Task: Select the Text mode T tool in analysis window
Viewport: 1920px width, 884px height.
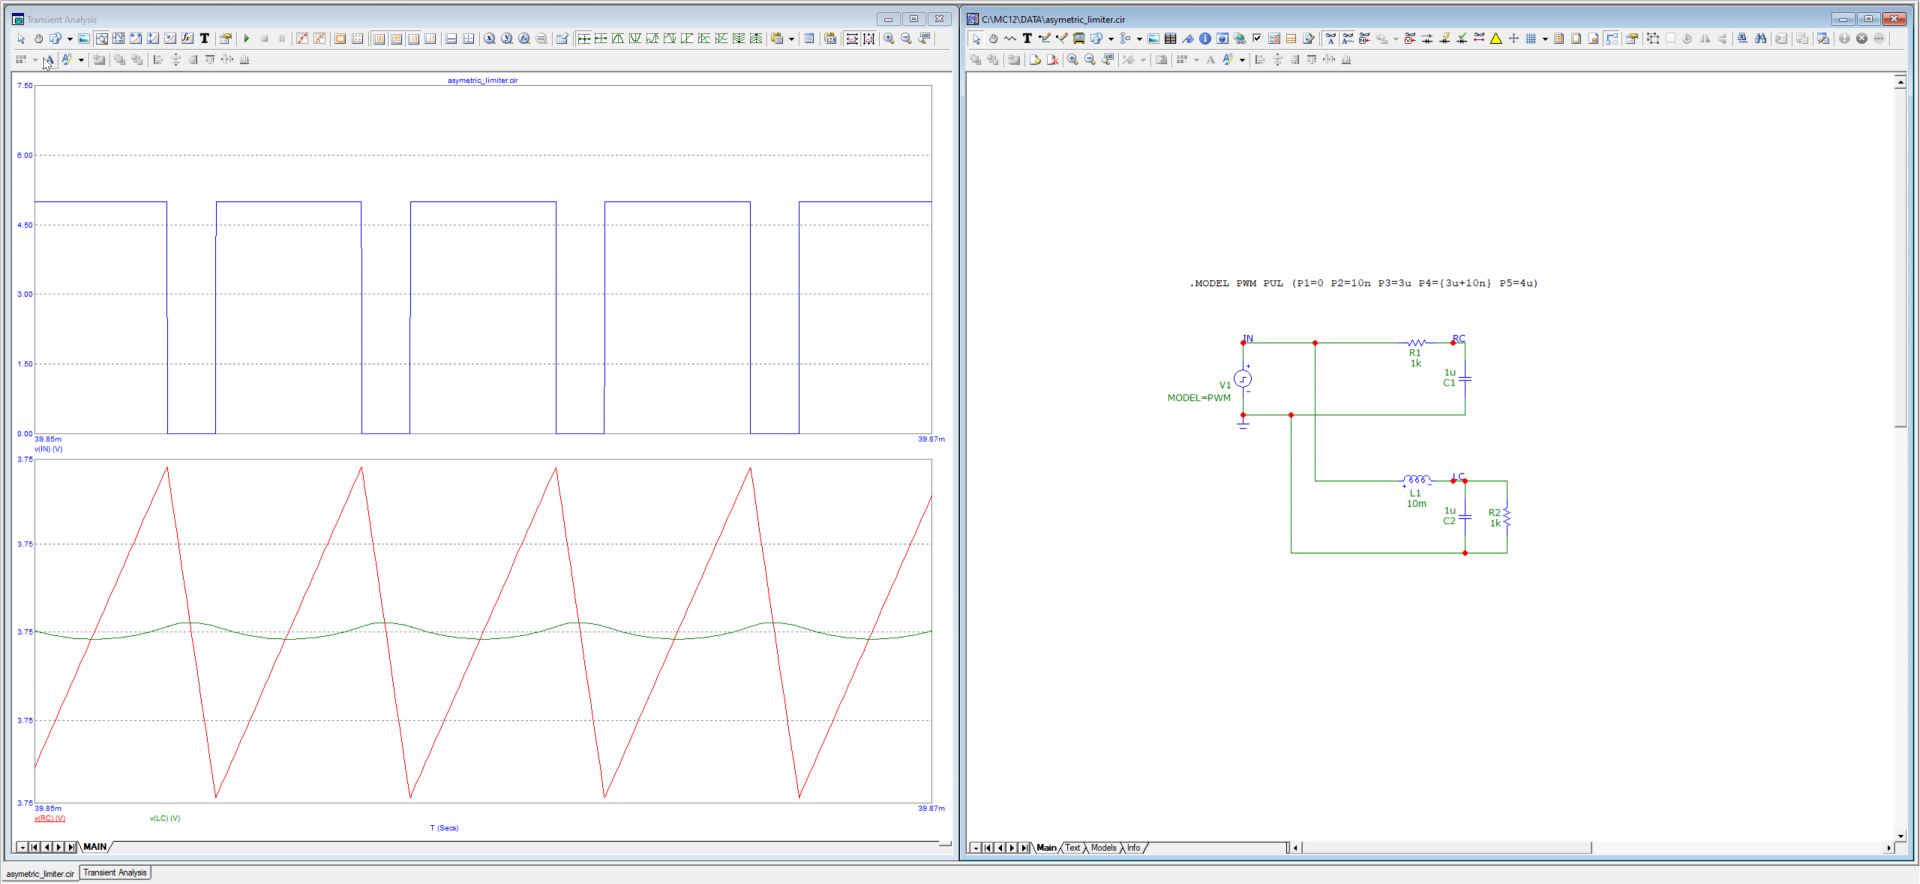Action: 205,39
